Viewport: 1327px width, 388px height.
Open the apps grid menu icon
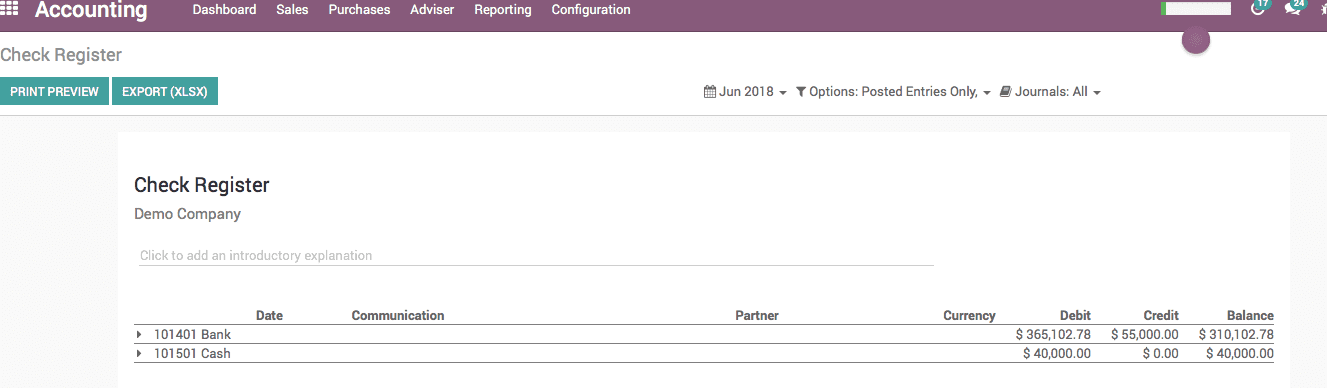pyautogui.click(x=9, y=8)
